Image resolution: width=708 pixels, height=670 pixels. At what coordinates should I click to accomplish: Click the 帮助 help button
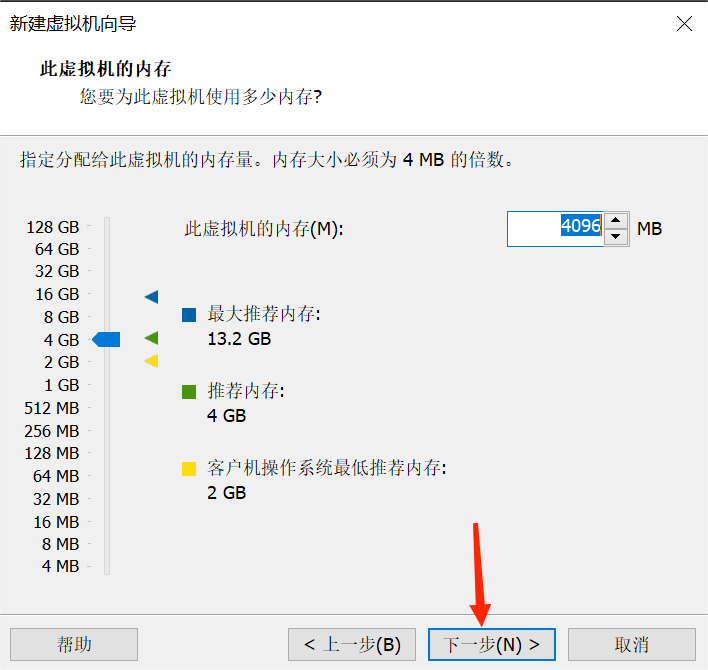(74, 644)
